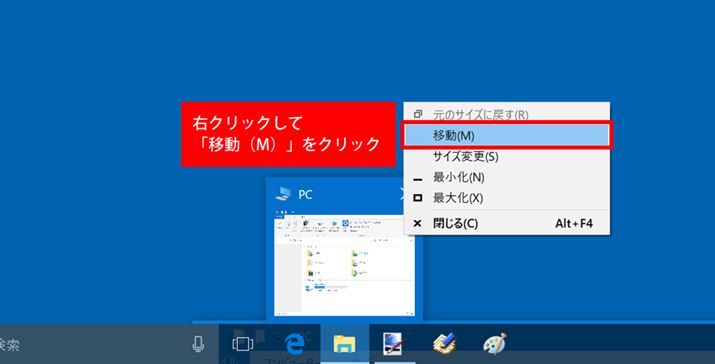Open the PC window thumbnail preview
715x364 pixels.
click(x=344, y=265)
